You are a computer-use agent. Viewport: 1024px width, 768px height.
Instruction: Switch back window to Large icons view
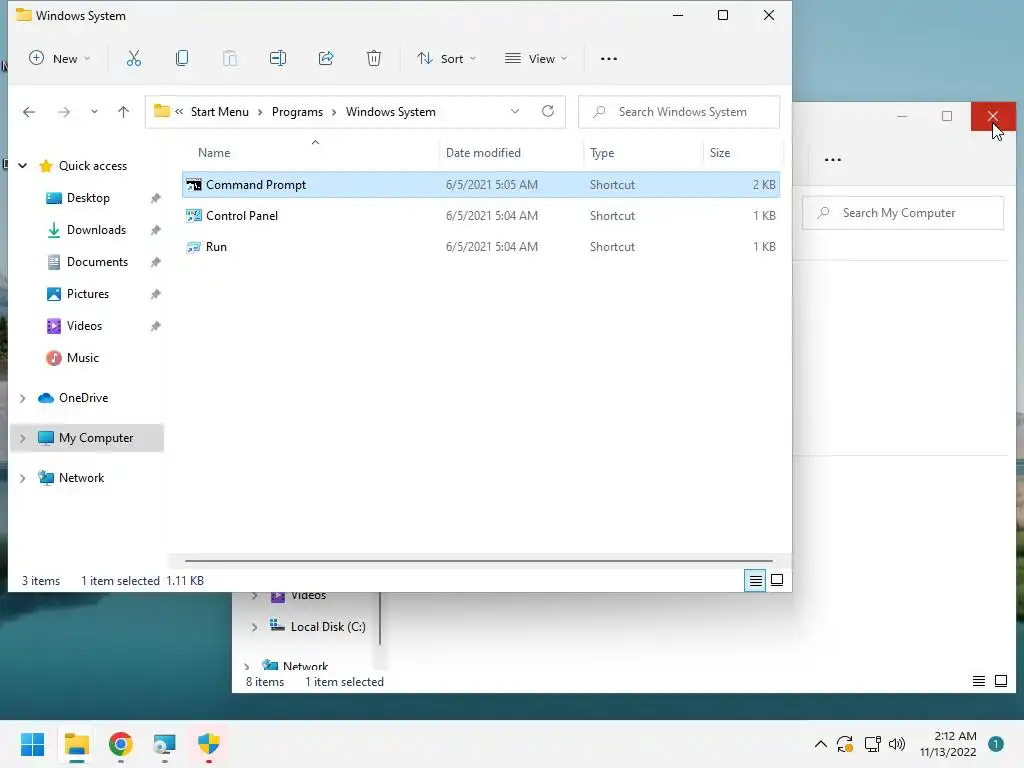[x=1000, y=681]
